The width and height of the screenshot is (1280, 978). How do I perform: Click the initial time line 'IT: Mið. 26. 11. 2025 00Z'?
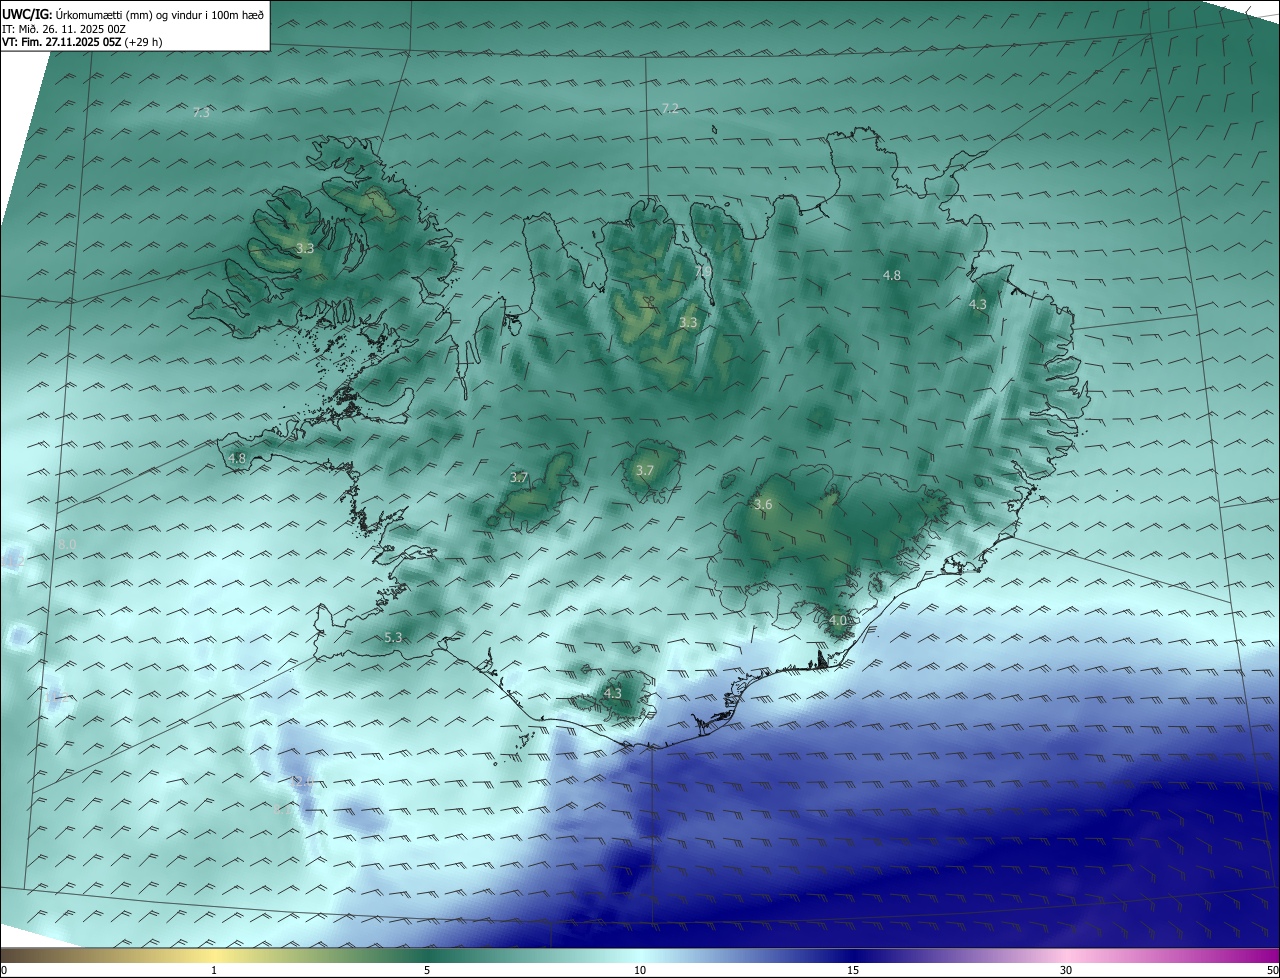pyautogui.click(x=64, y=29)
